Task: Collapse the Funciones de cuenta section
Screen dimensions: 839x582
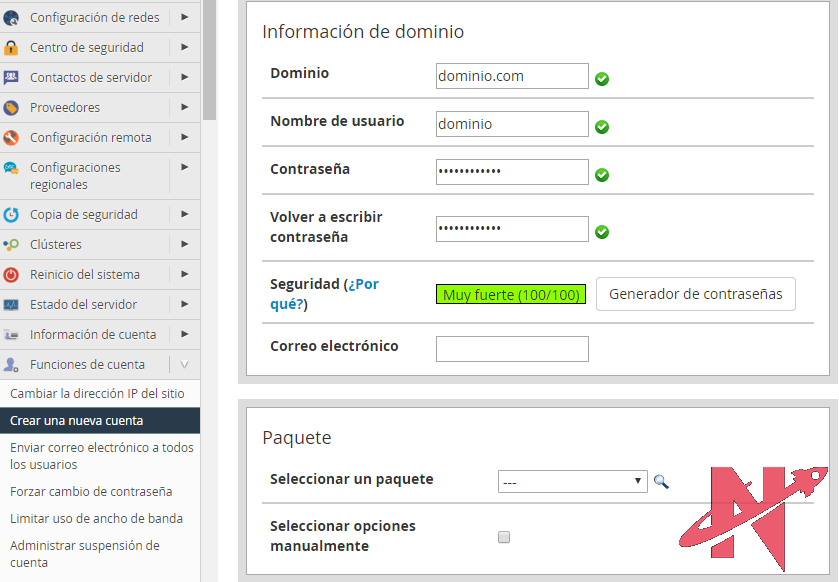Action: (184, 365)
